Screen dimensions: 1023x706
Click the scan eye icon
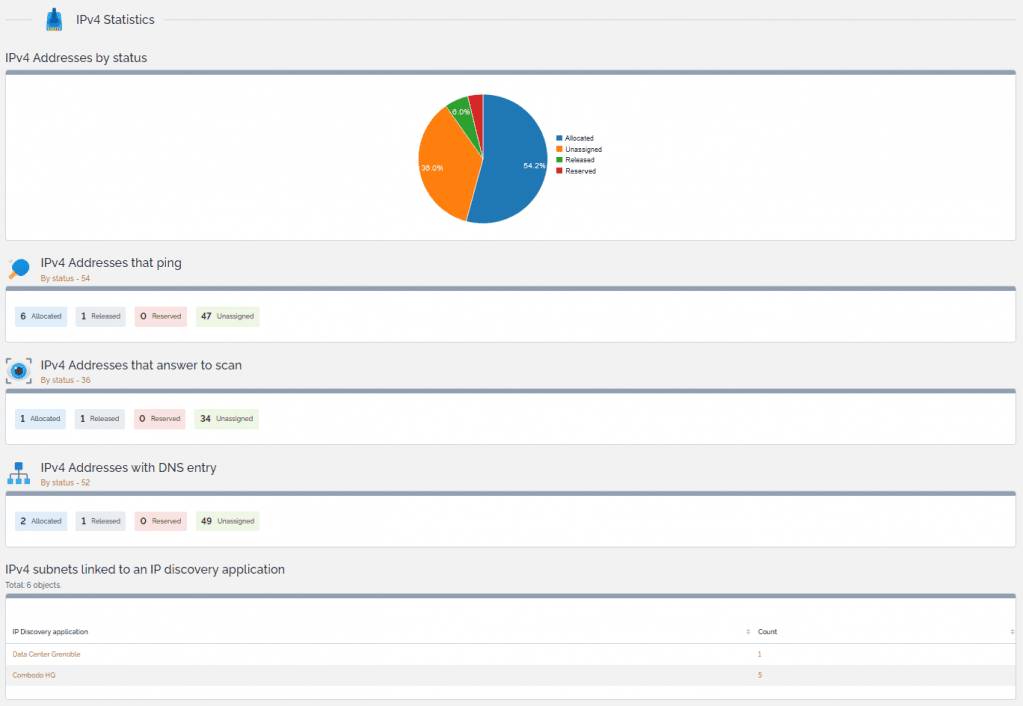(x=18, y=371)
